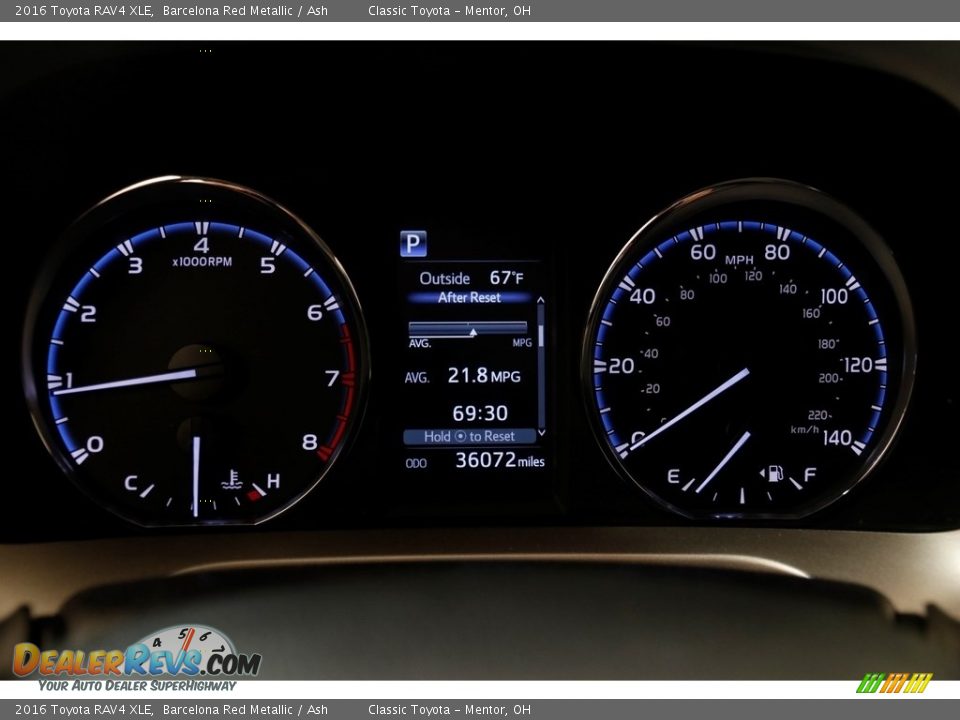
Task: Click the MPH label on the speedometer
Action: pyautogui.click(x=739, y=260)
